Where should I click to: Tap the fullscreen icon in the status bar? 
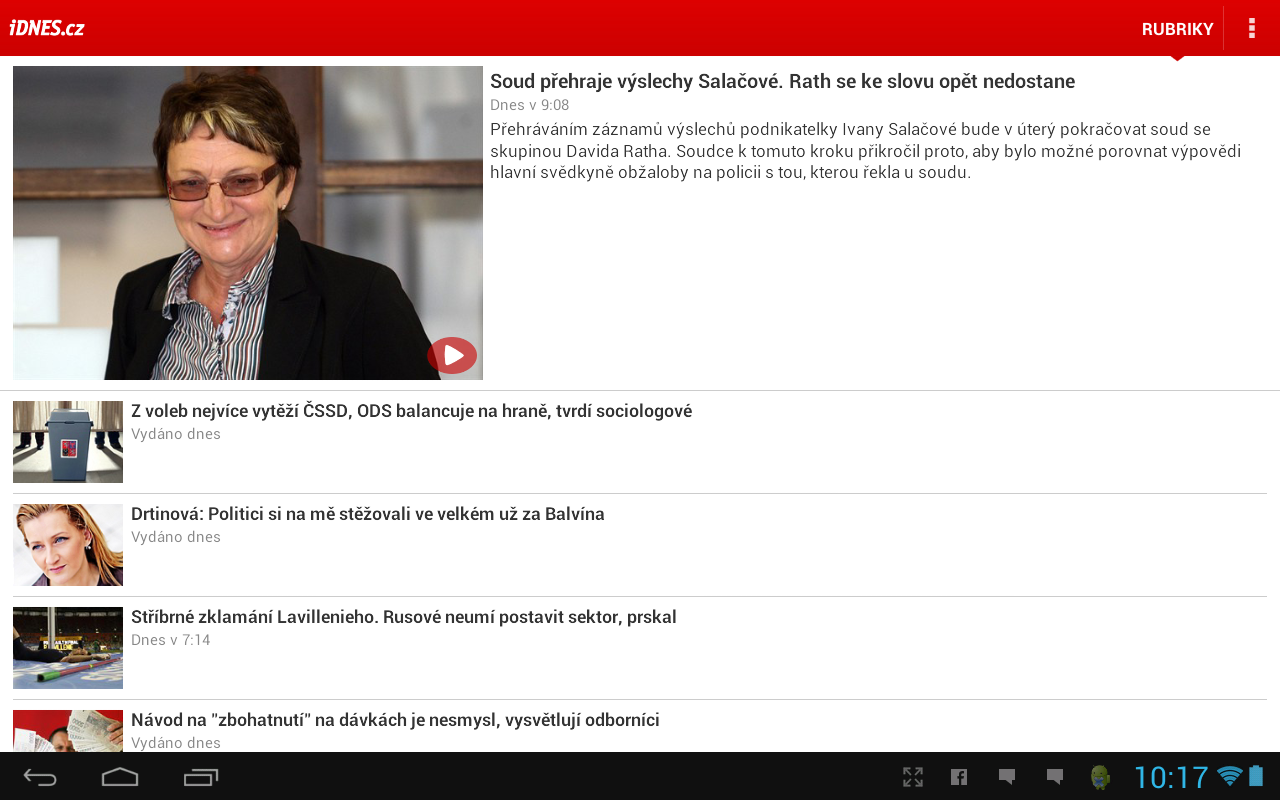coord(913,776)
